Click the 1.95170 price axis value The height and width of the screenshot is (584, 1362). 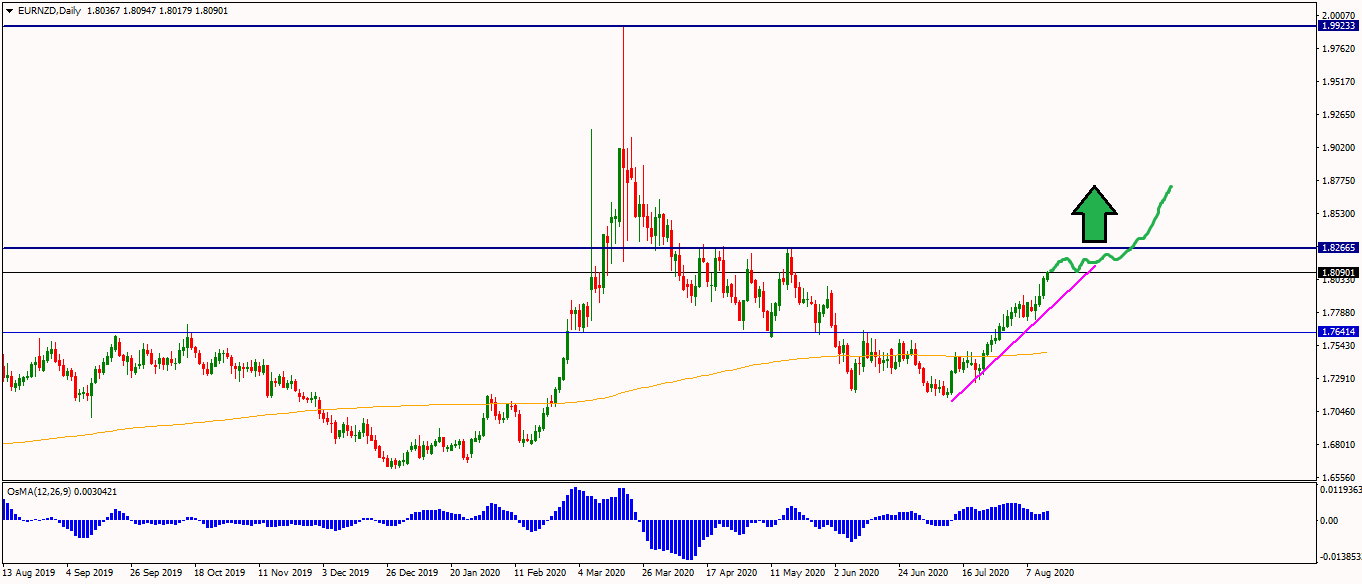point(1338,82)
